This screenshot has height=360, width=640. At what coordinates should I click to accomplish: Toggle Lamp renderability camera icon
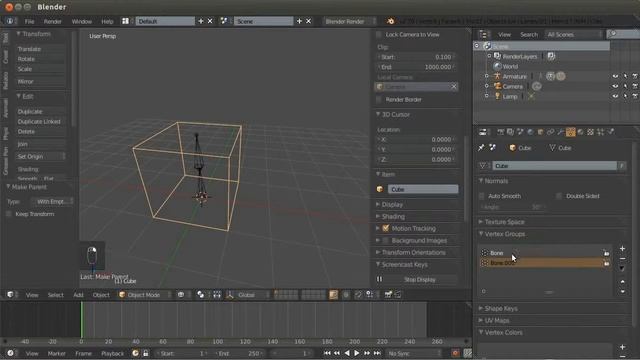click(635, 96)
